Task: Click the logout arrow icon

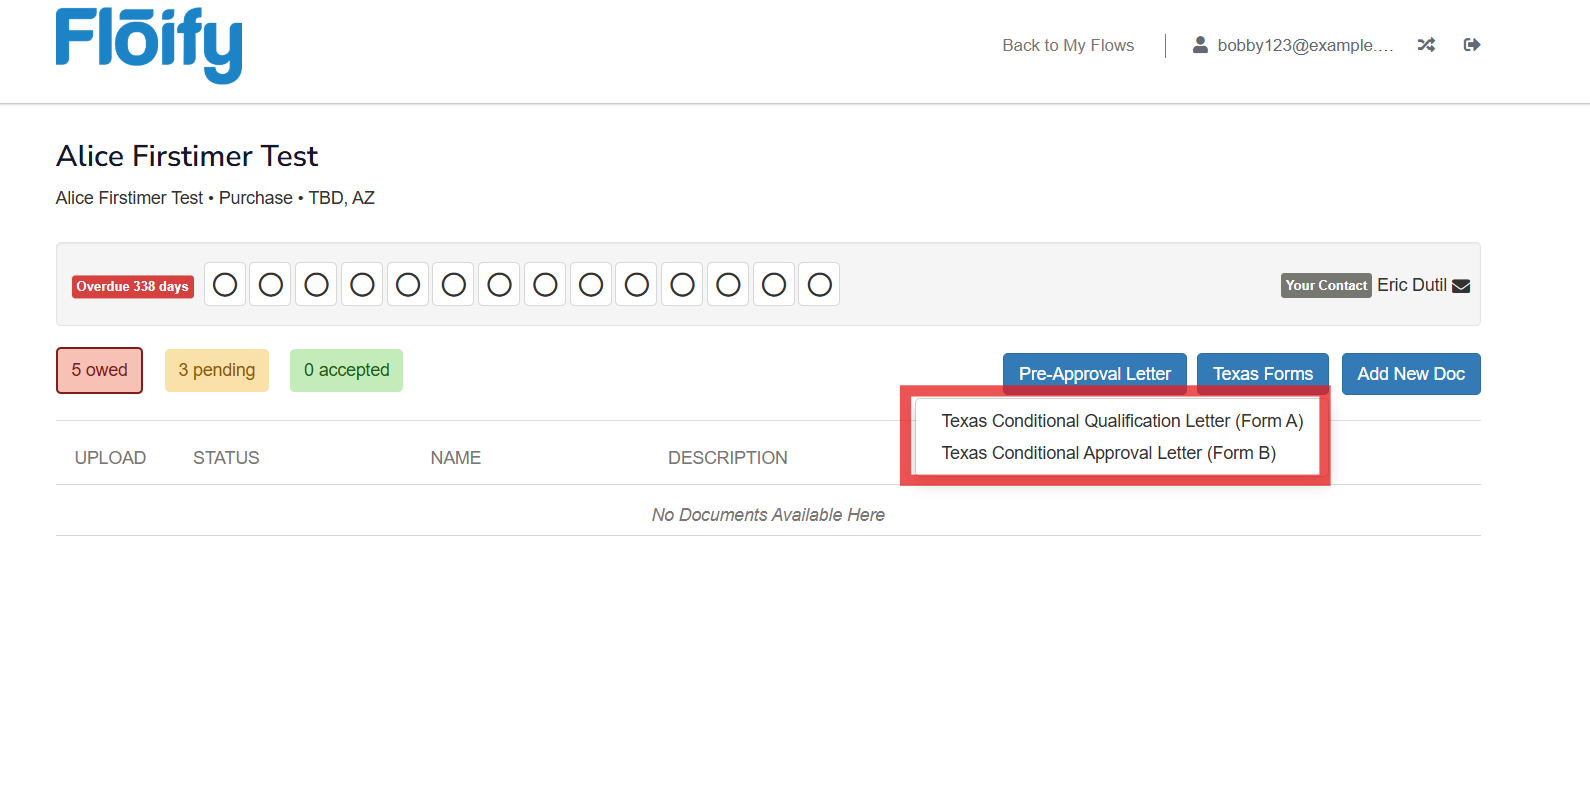Action: pos(1471,45)
